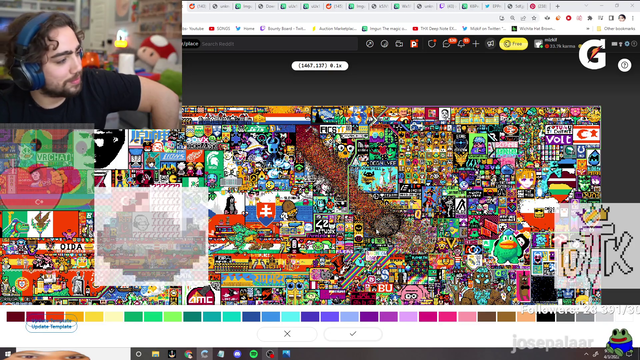Image resolution: width=640 pixels, height=360 pixels.
Task: Open the Photos app in the taskbar
Action: click(286, 354)
